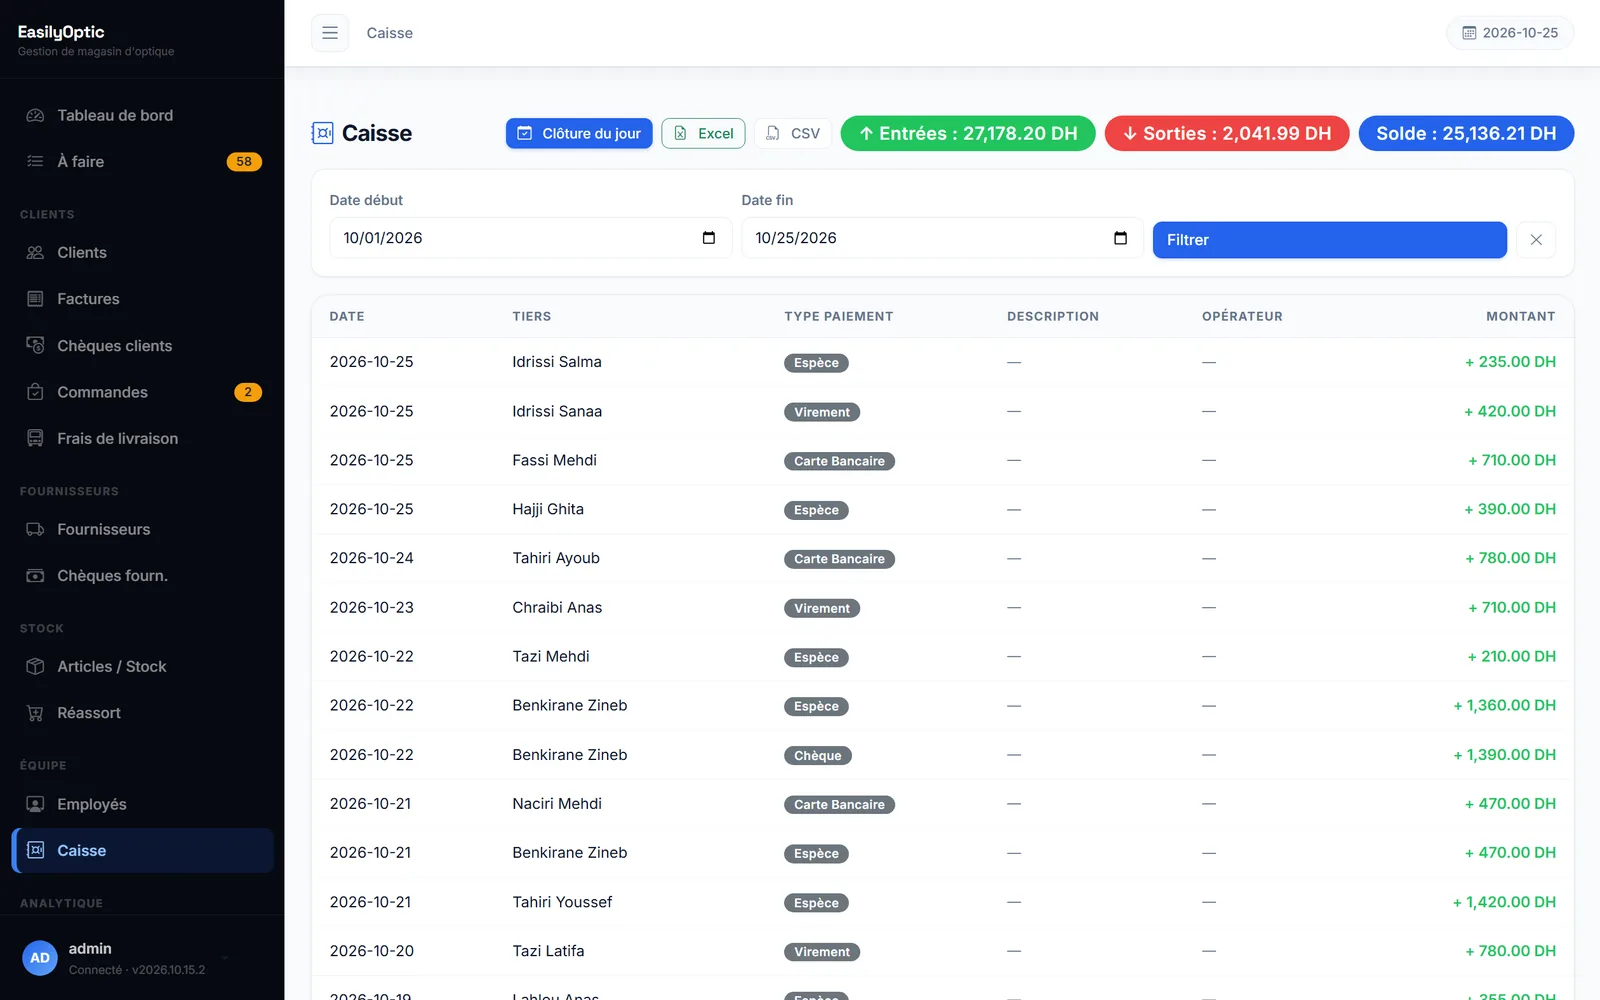Screen dimensions: 1600x1000
Task: Click Tahiri Ayoub in the table
Action: [556, 558]
